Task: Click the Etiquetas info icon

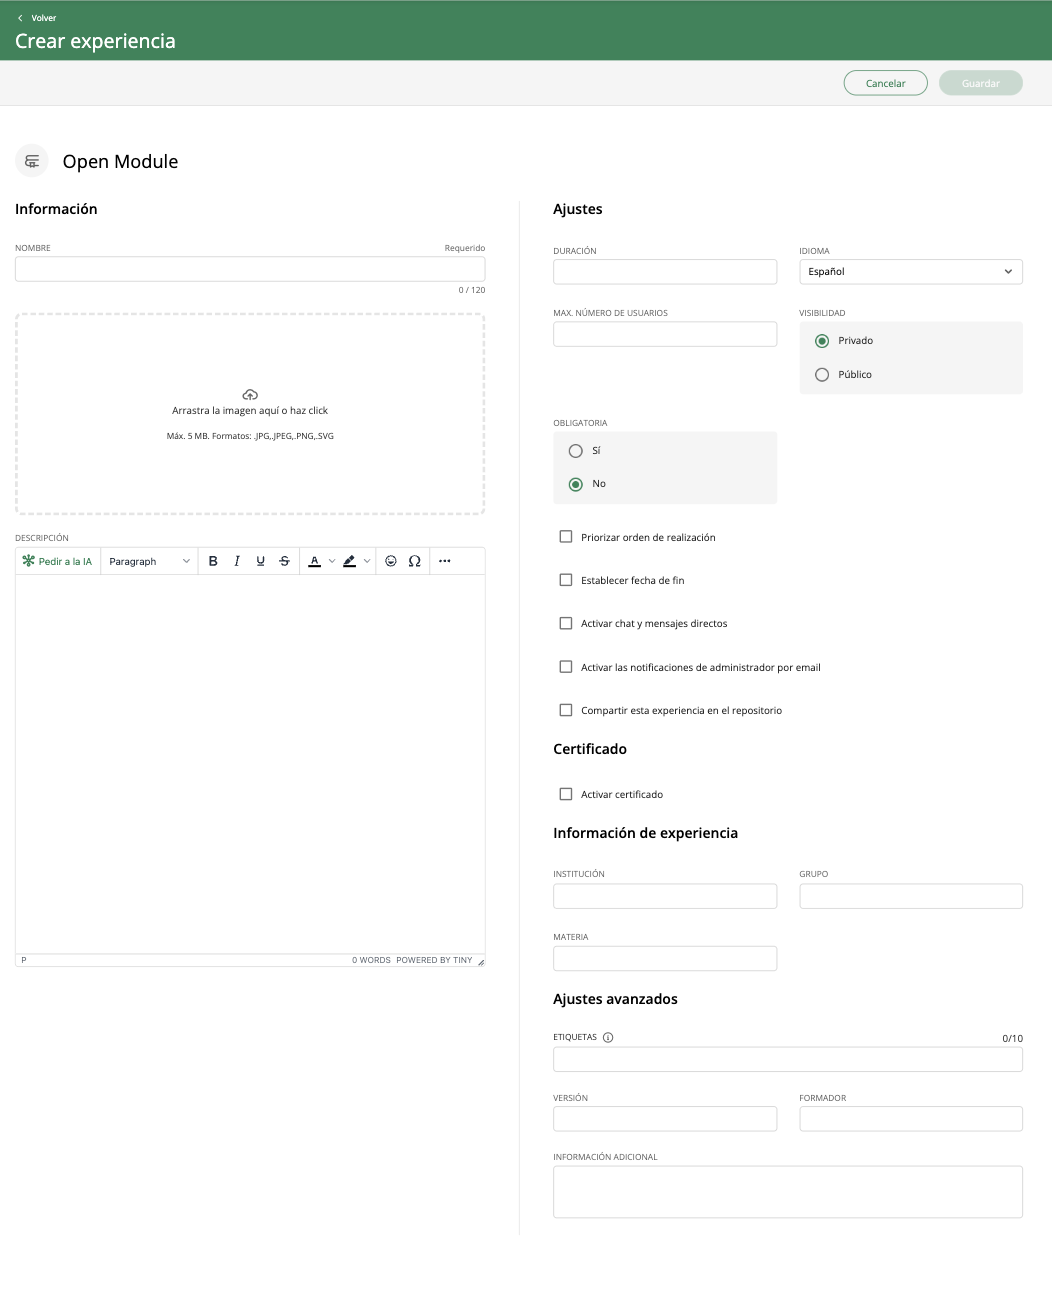Action: click(x=608, y=1037)
